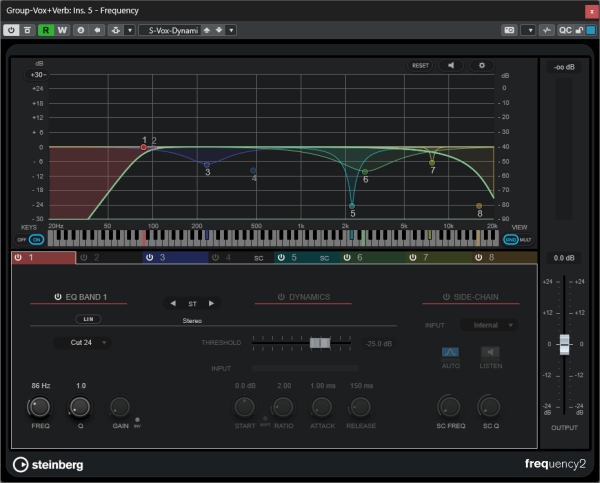The width and height of the screenshot is (600, 483).
Task: Switch to band 6 tab
Action: pyautogui.click(x=373, y=258)
